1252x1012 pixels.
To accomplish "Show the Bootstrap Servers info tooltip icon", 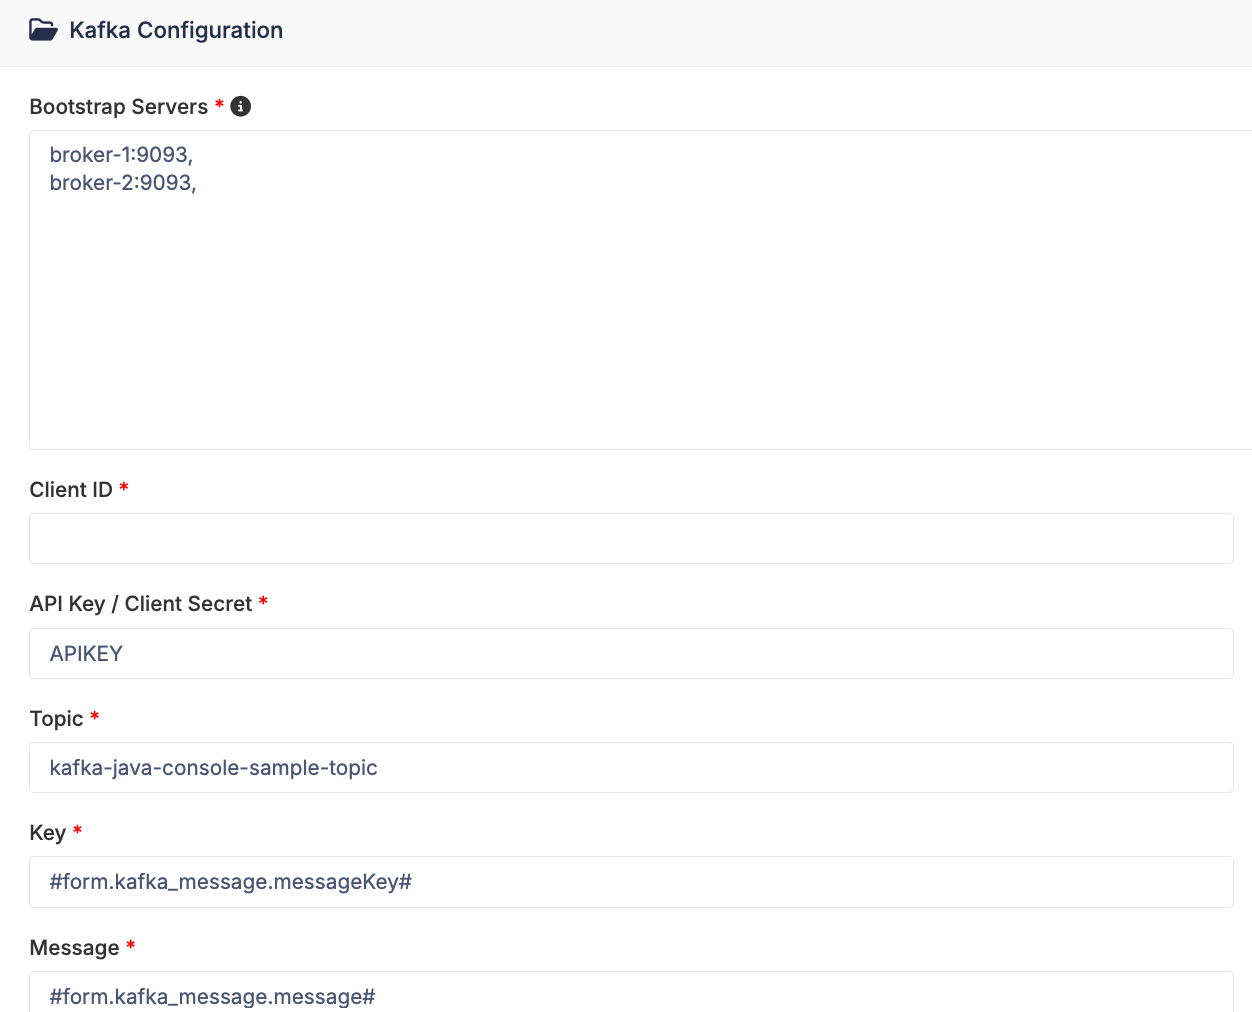I will click(x=241, y=106).
